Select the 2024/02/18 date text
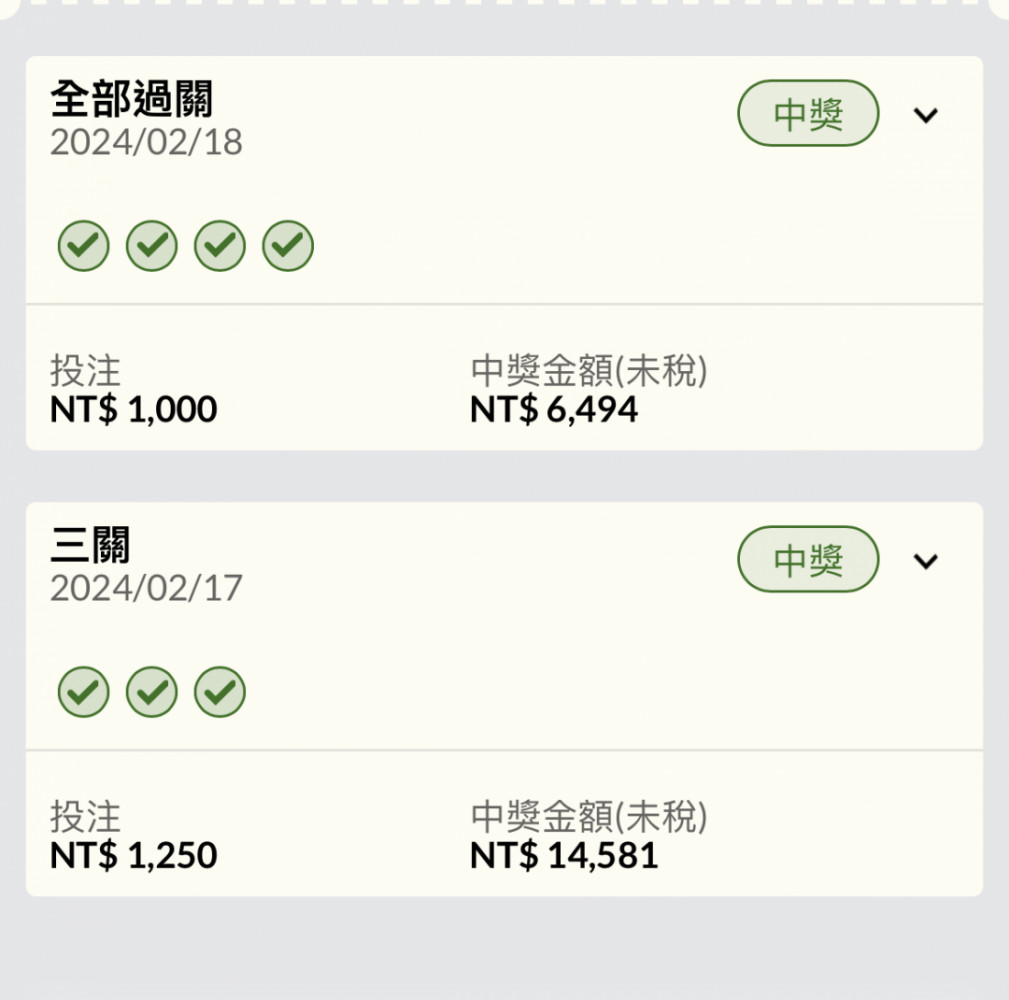Image resolution: width=1009 pixels, height=1000 pixels. tap(147, 142)
